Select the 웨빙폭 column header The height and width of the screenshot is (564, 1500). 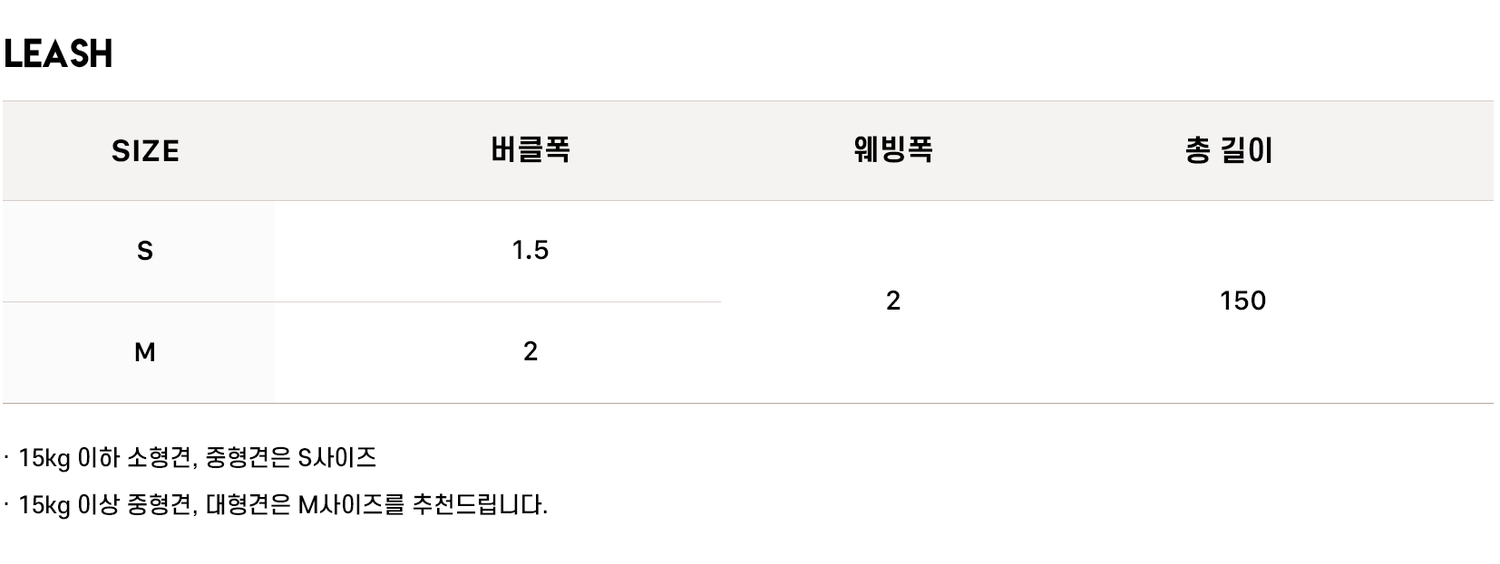[x=893, y=151]
